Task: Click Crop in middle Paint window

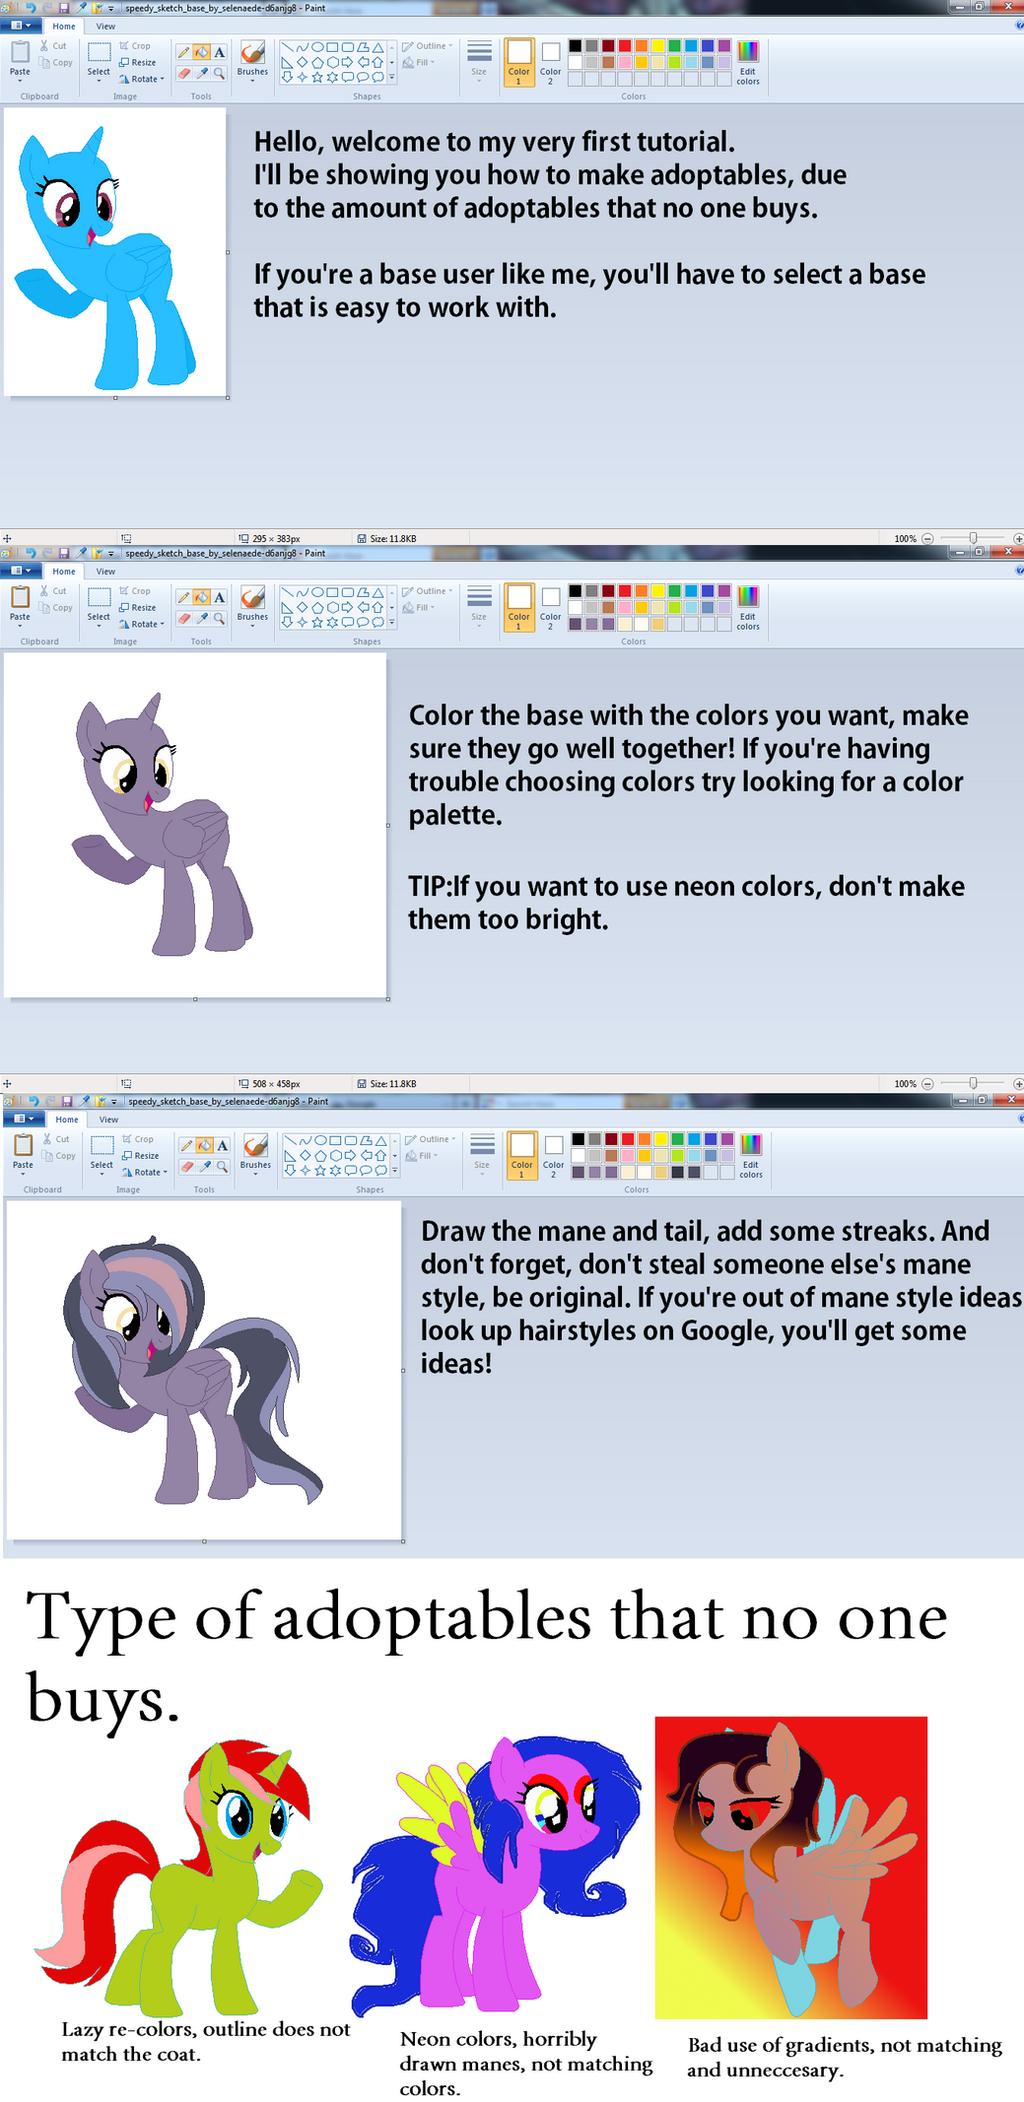Action: pyautogui.click(x=135, y=591)
